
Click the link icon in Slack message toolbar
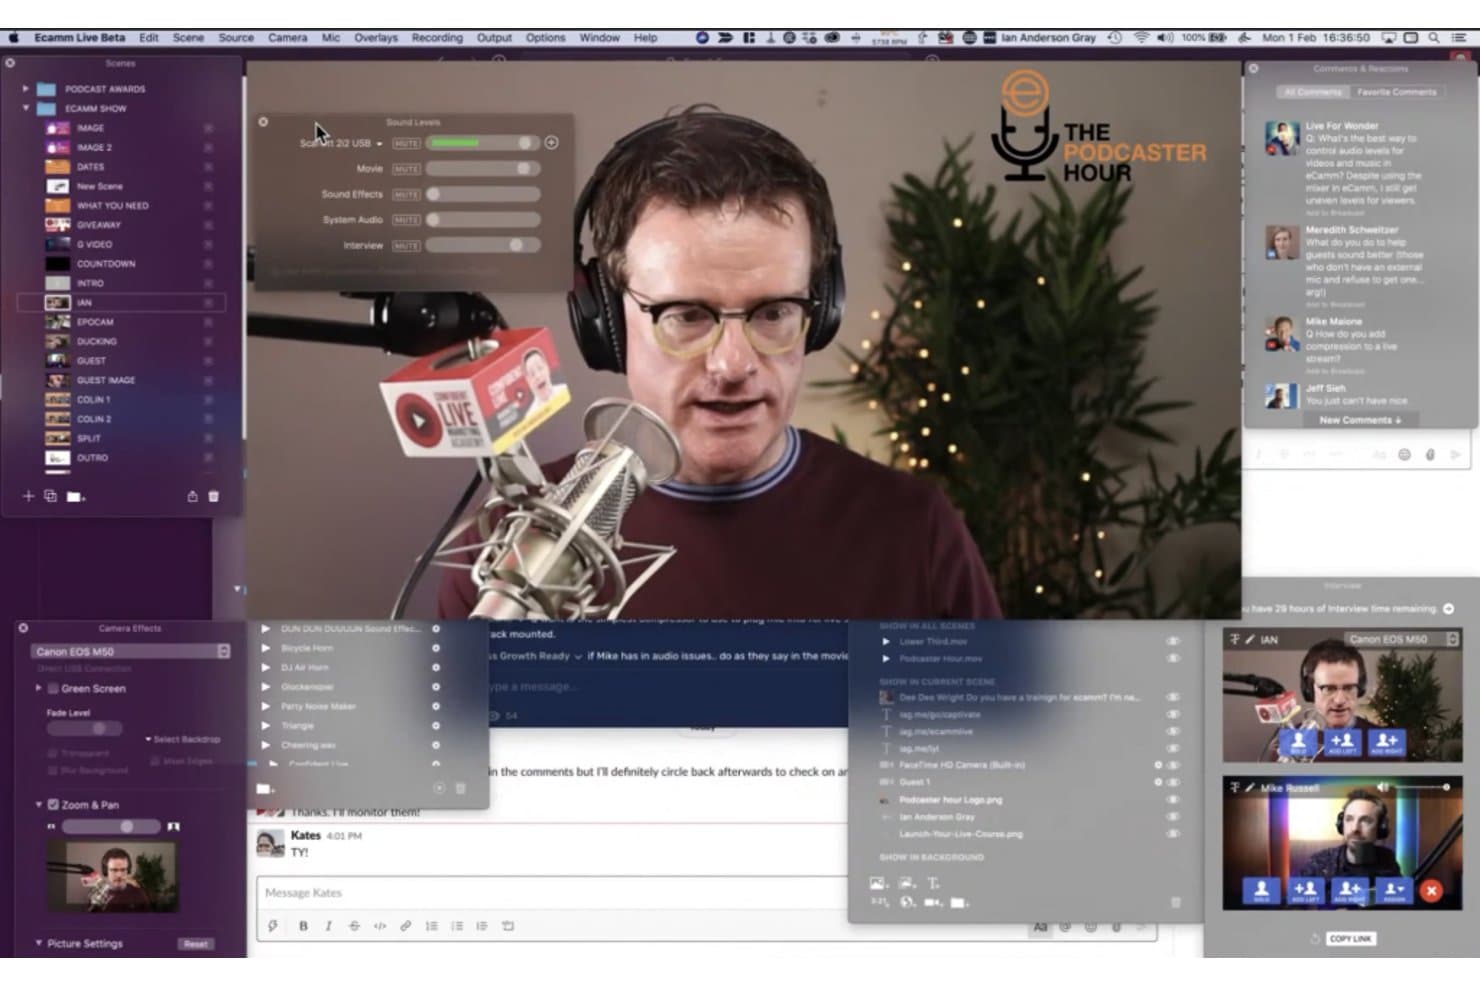405,926
